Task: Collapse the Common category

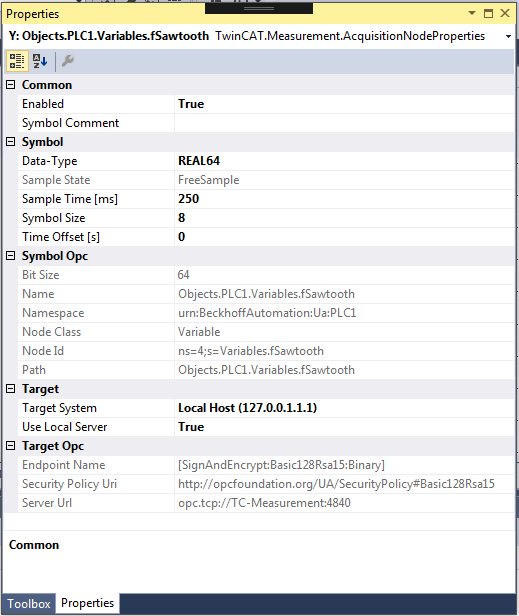Action: [11, 84]
